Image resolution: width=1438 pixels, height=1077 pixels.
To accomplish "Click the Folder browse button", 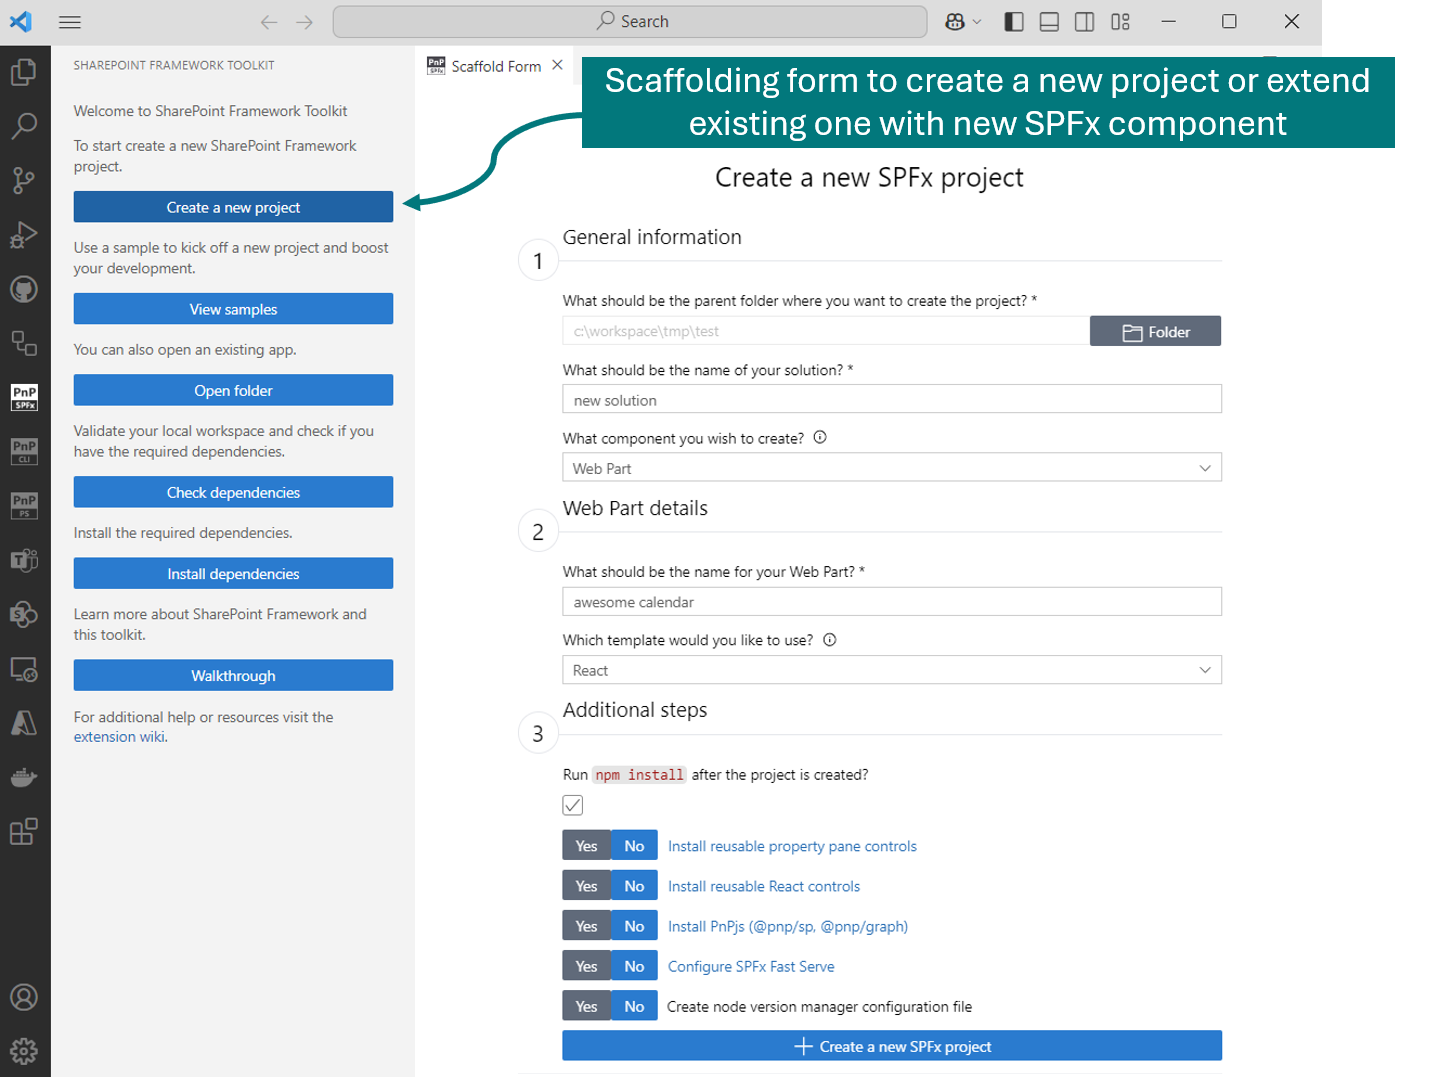I will pos(1156,331).
